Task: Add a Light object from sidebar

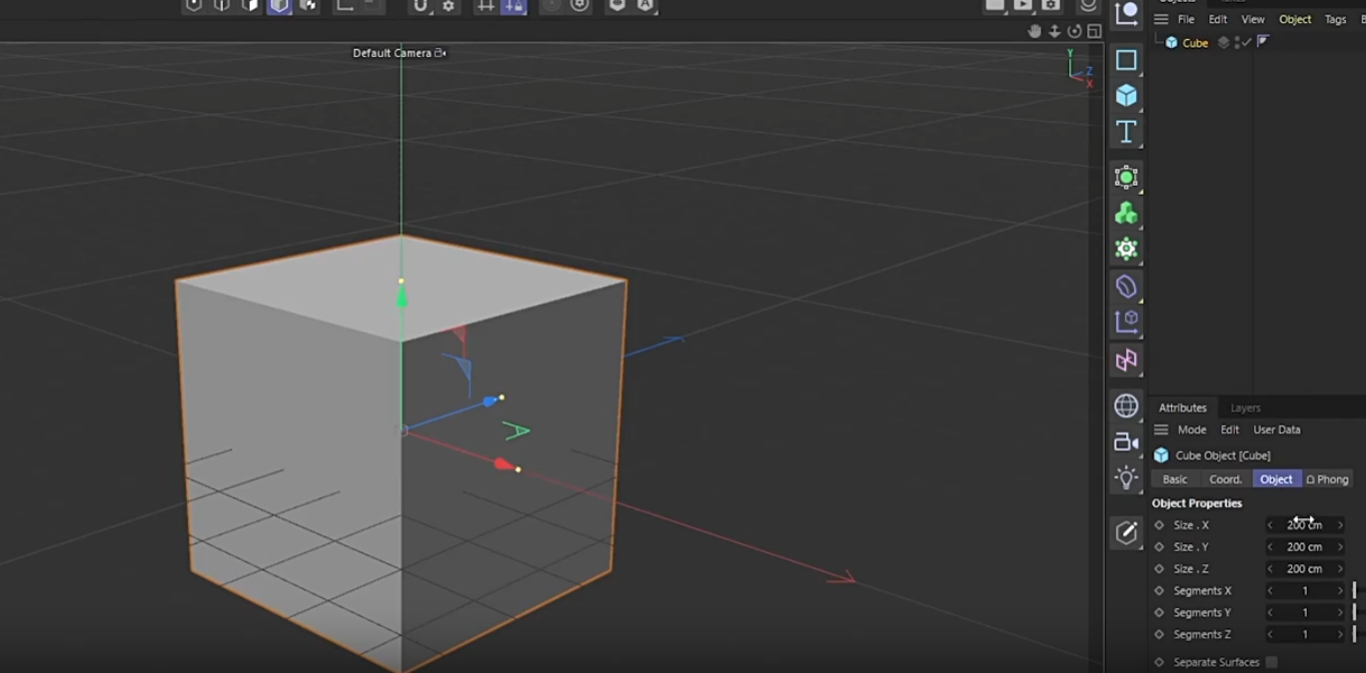Action: coord(1126,478)
